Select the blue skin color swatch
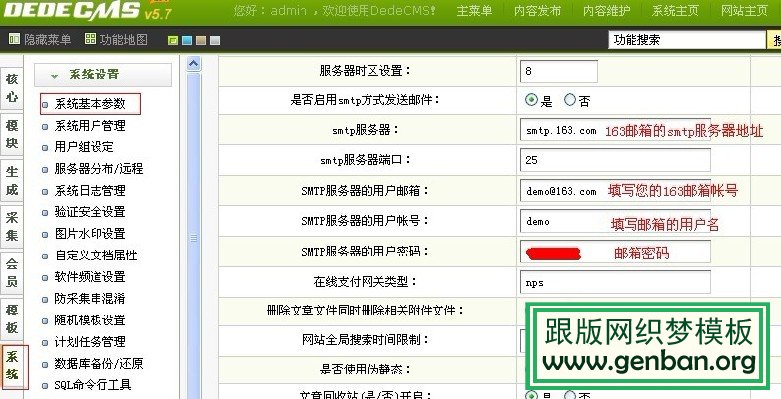 click(x=187, y=41)
